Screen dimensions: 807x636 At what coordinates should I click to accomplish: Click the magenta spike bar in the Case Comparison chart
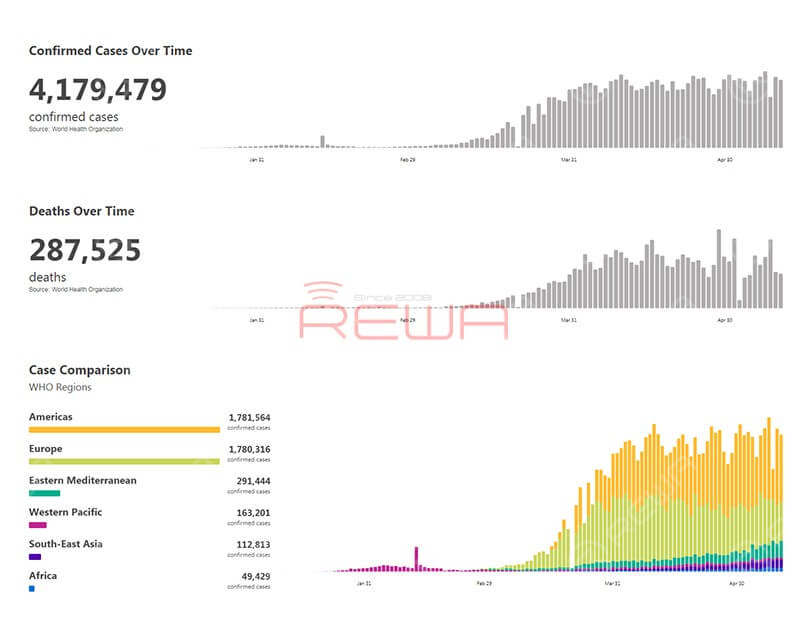point(416,559)
